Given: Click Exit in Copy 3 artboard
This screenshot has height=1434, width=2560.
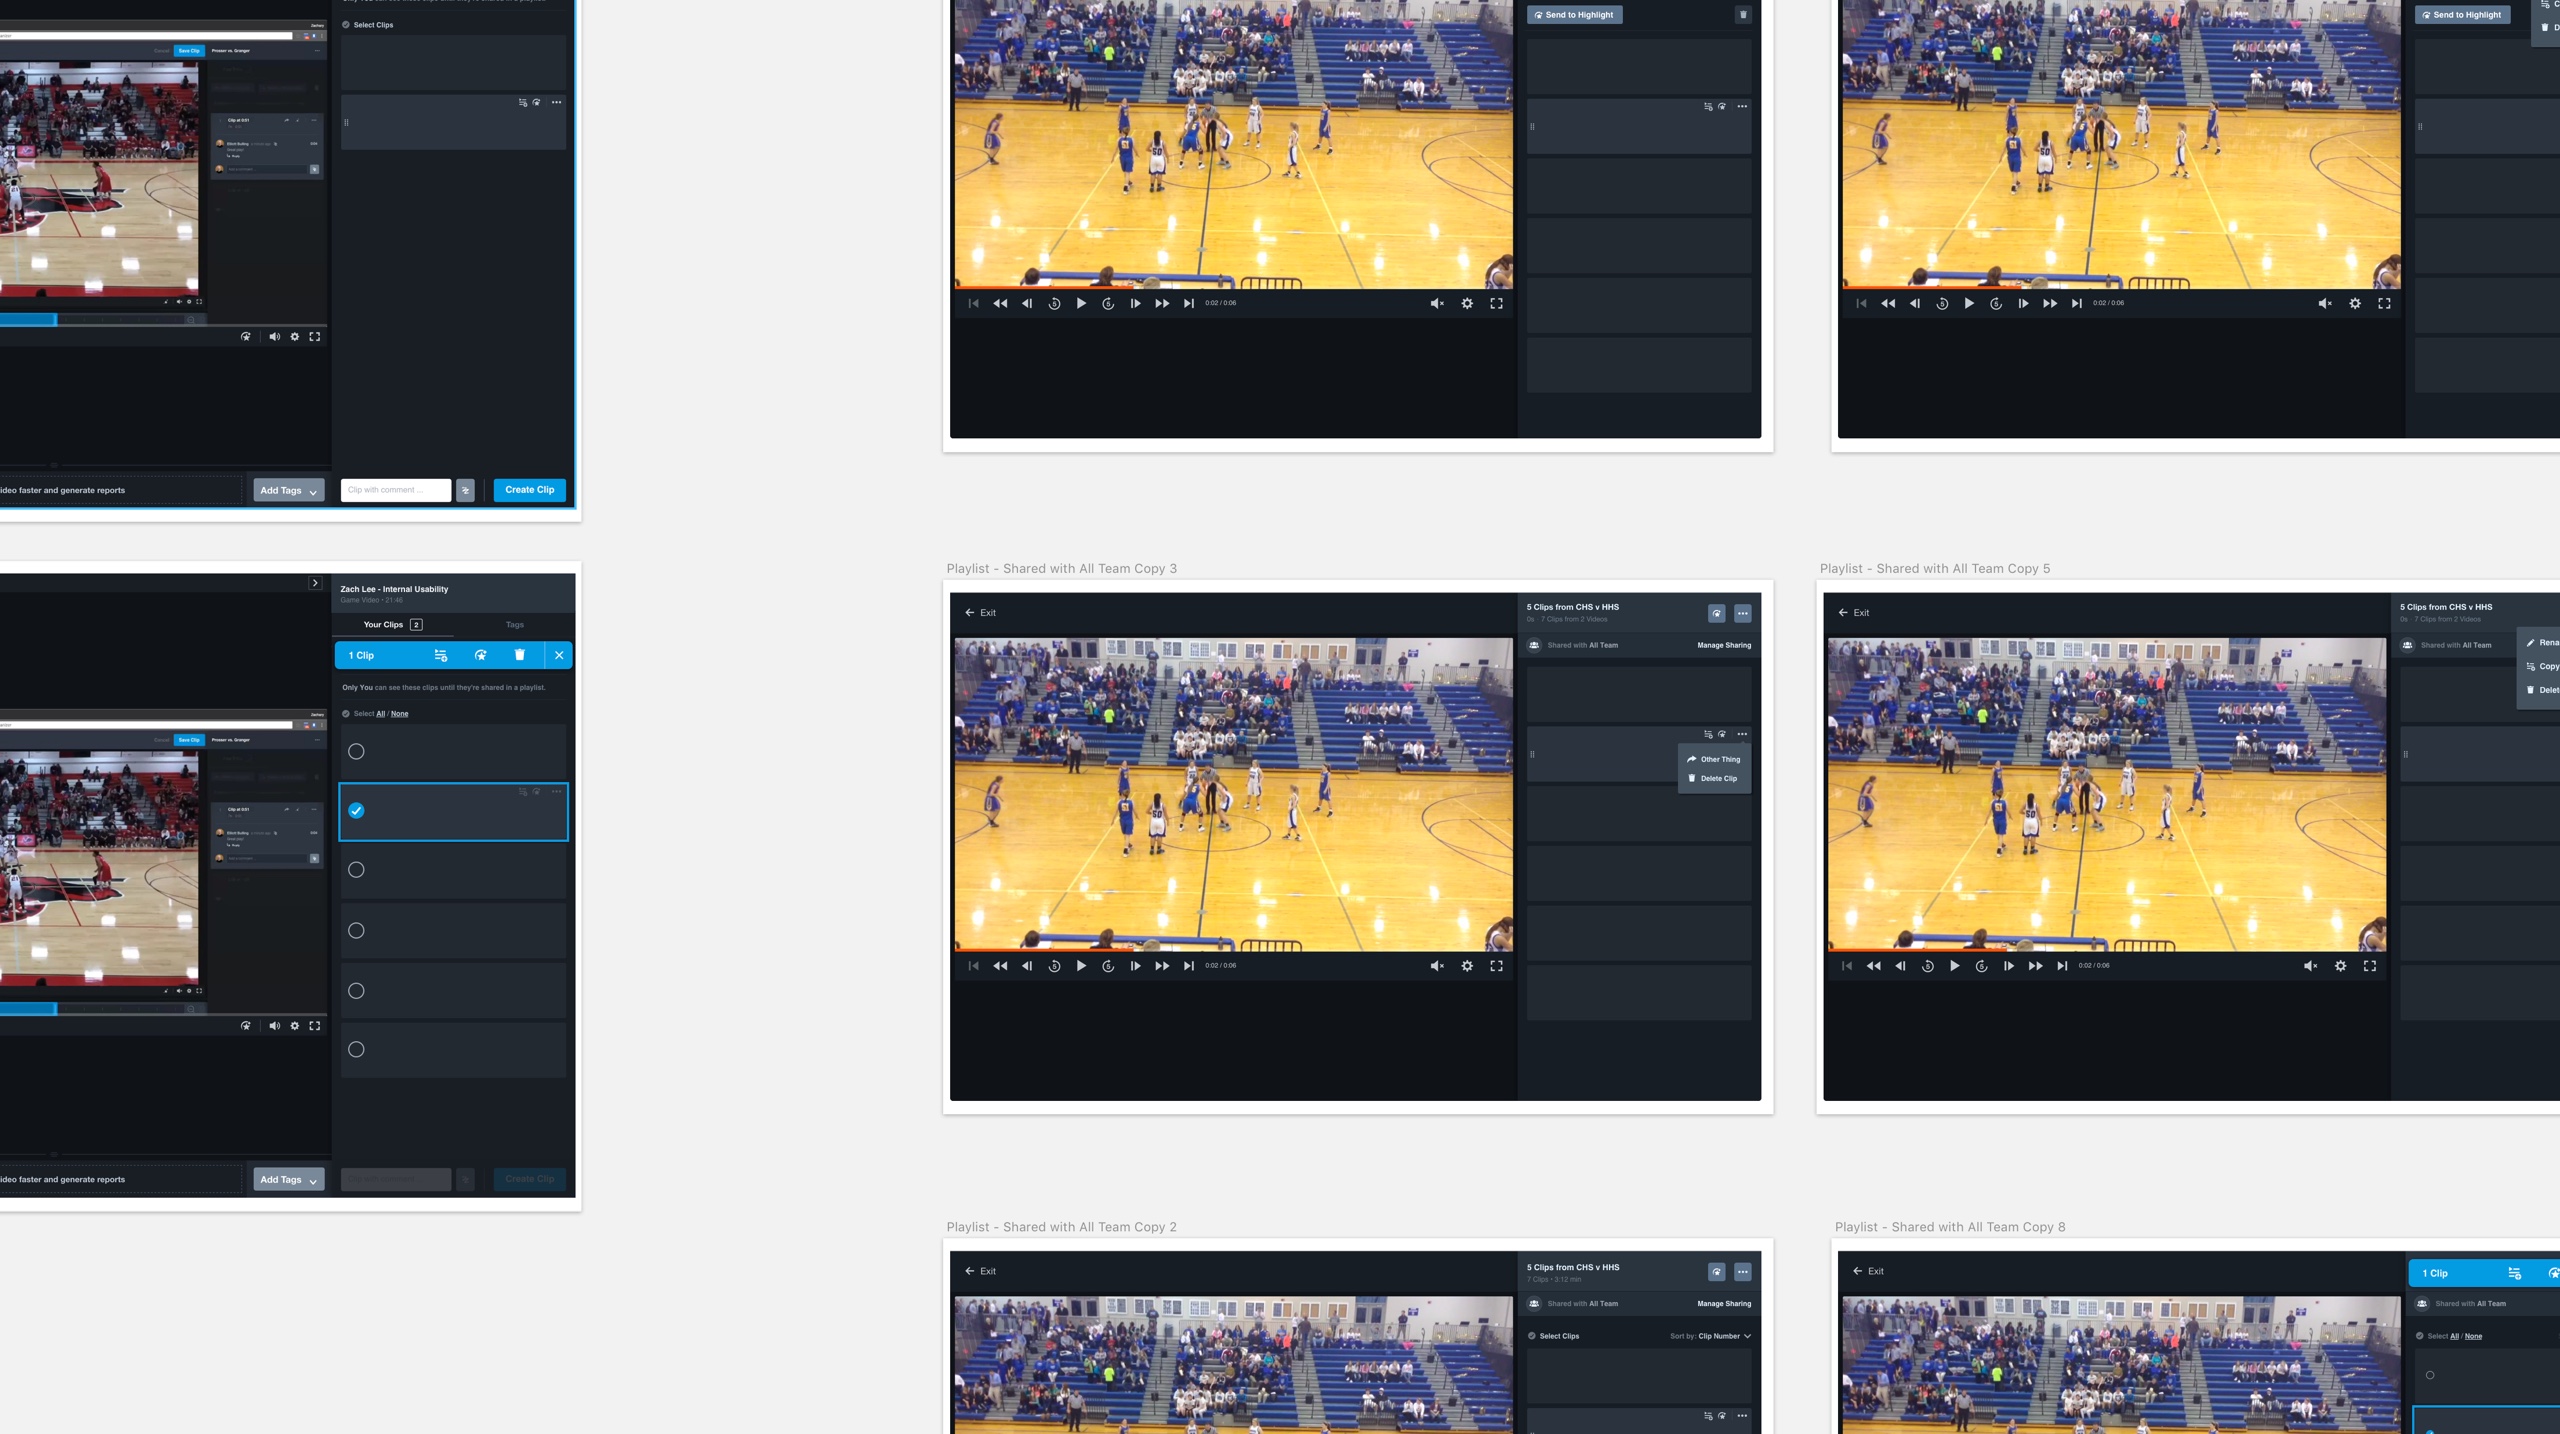Looking at the screenshot, I should pyautogui.click(x=980, y=613).
